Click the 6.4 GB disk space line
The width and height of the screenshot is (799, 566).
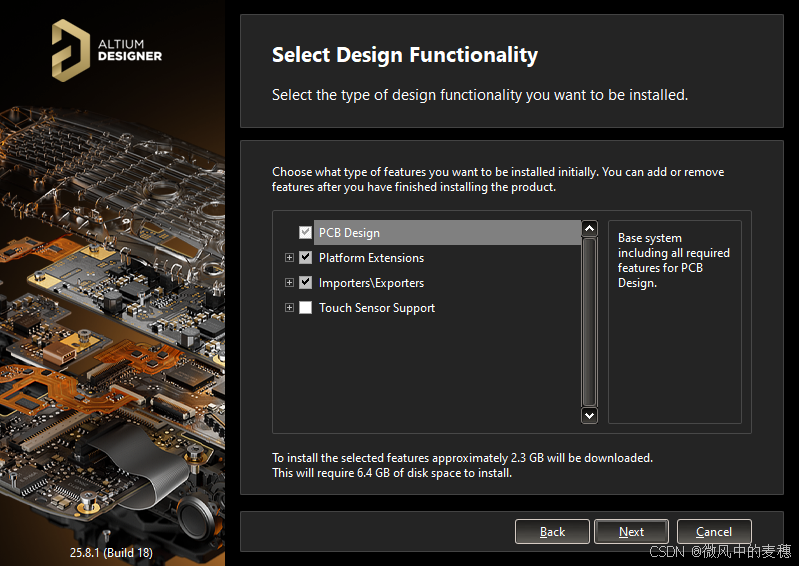[392, 473]
